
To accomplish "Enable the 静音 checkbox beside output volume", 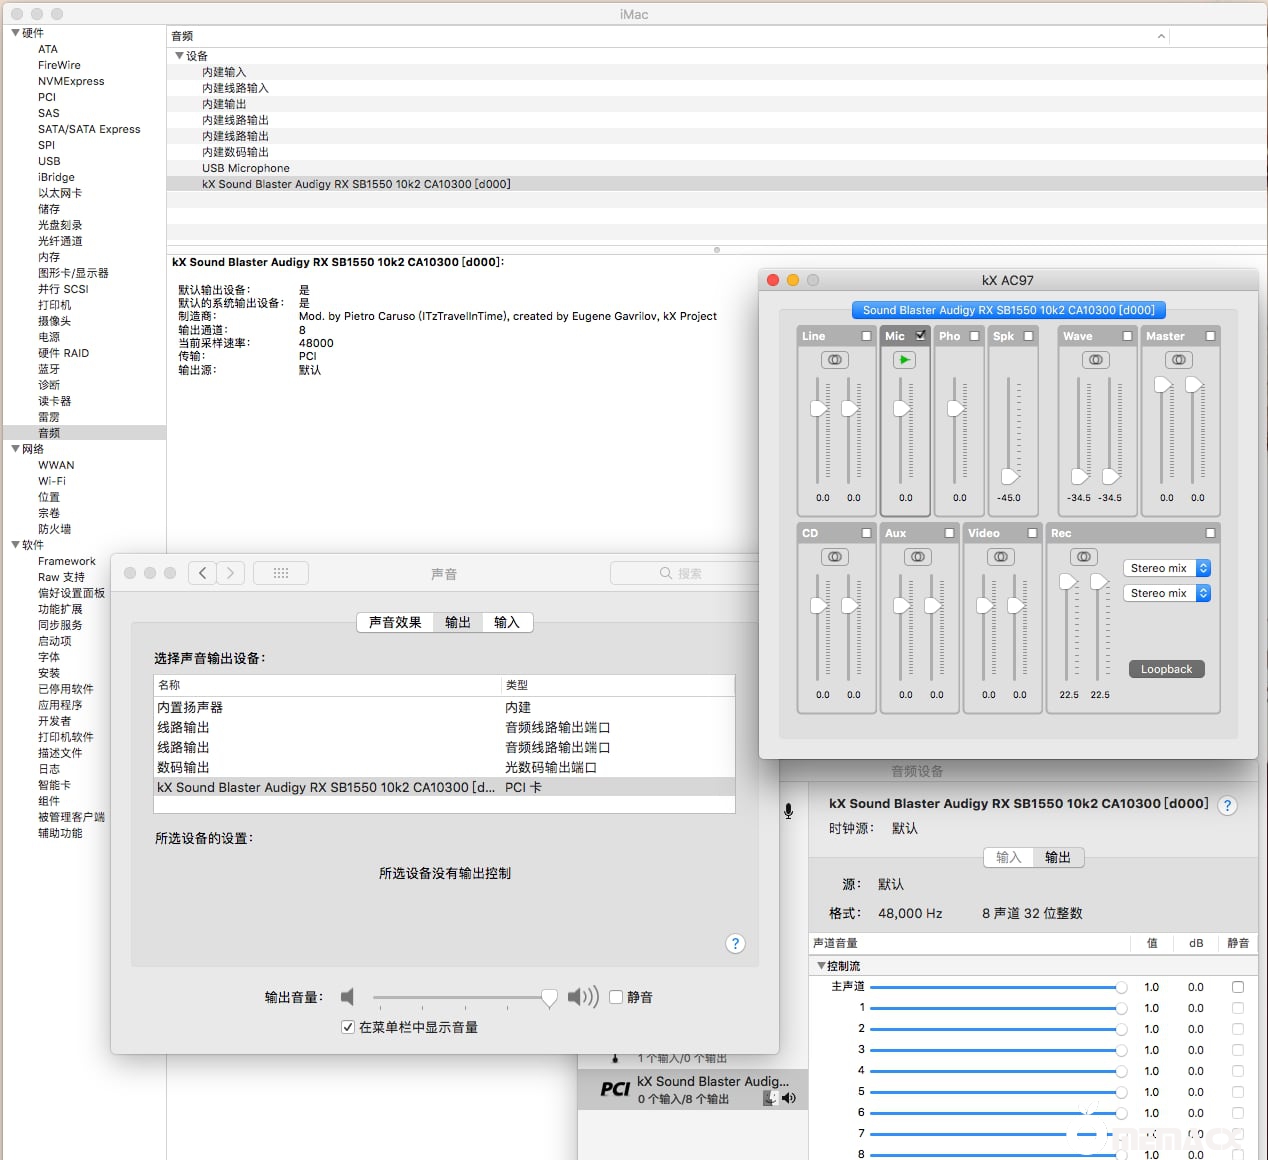I will tap(616, 997).
